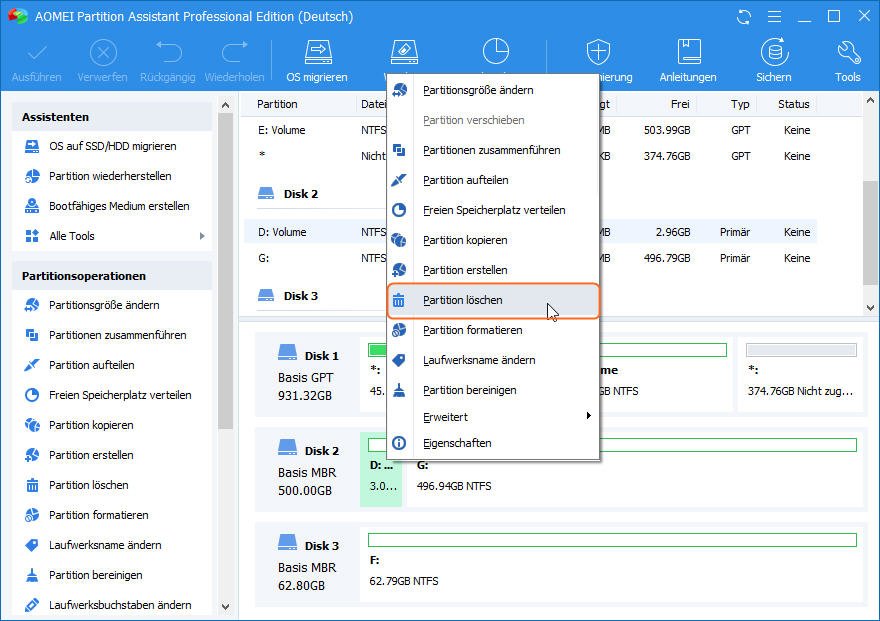Click sidebar icon for OS auf SSD/HDD migrieren
The image size is (880, 621).
click(33, 146)
